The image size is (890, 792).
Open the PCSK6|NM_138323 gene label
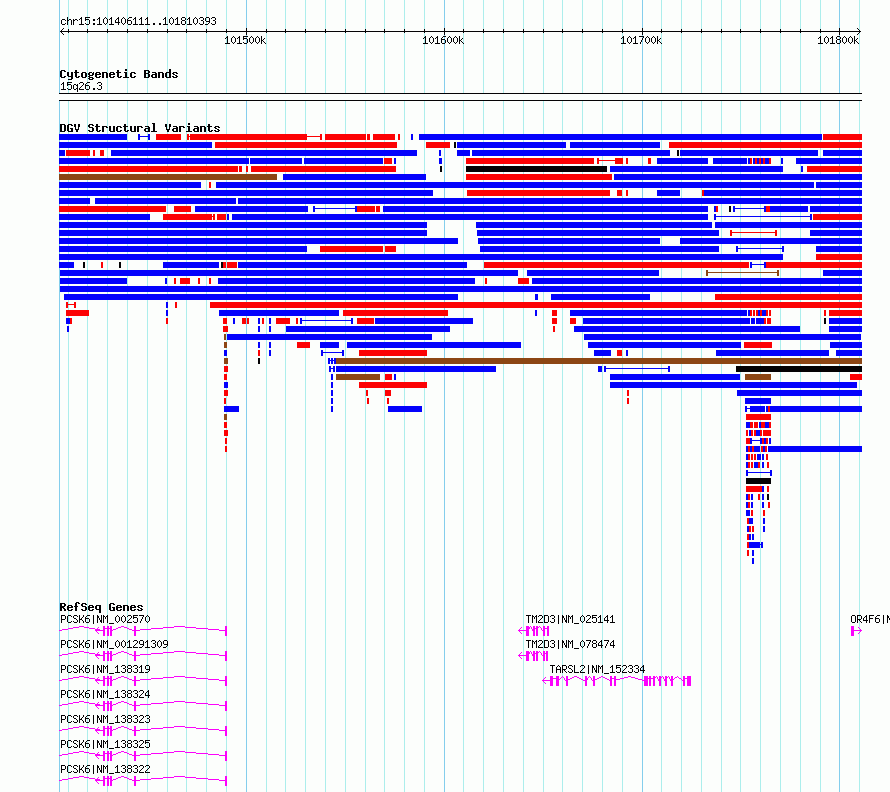pos(105,719)
